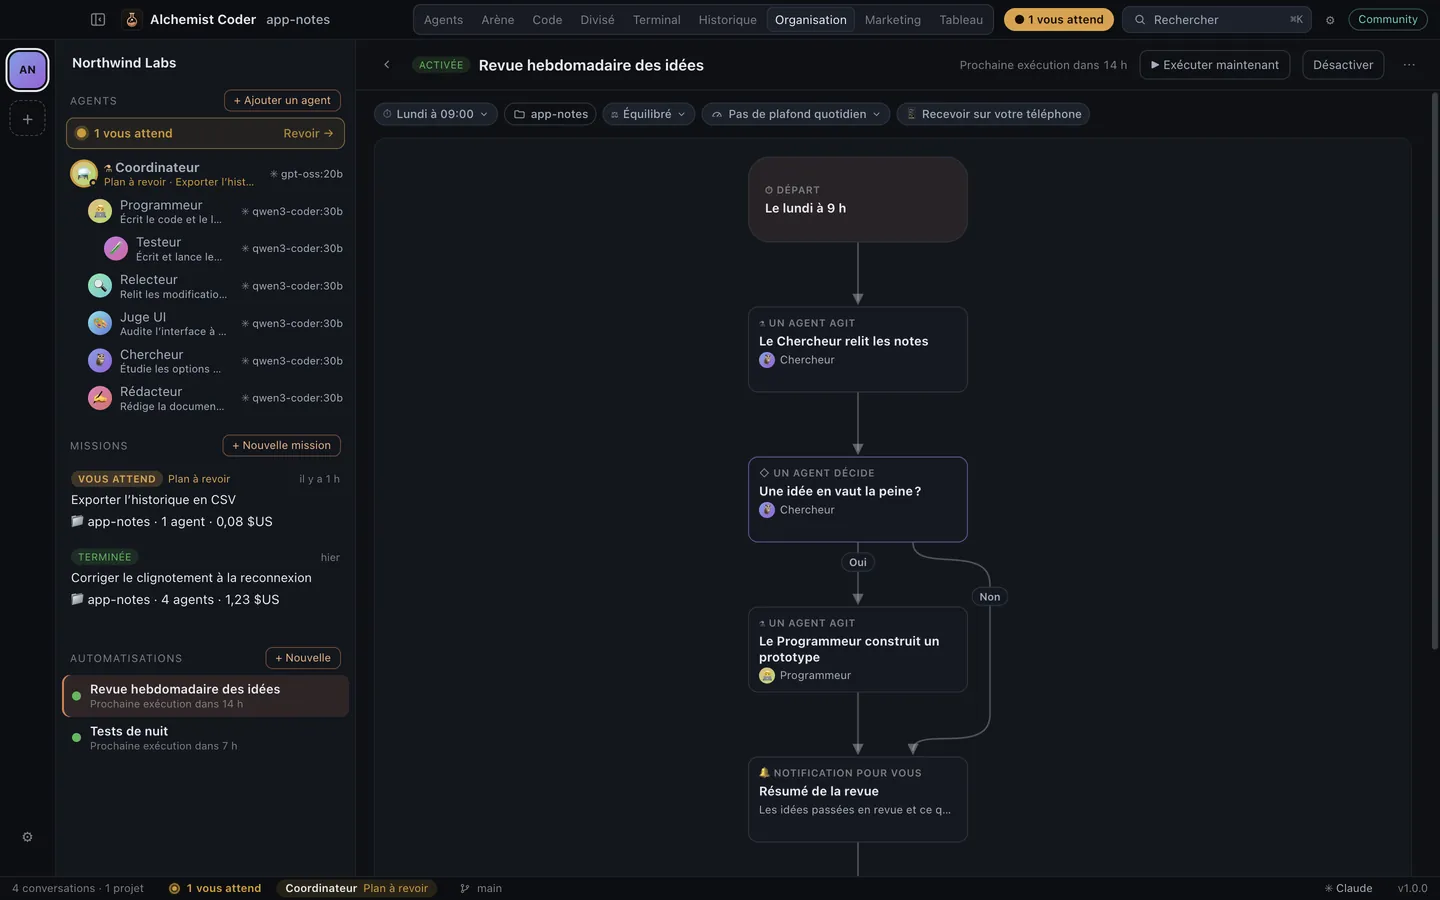Open the Marketing tab
The image size is (1440, 900).
click(x=892, y=20)
